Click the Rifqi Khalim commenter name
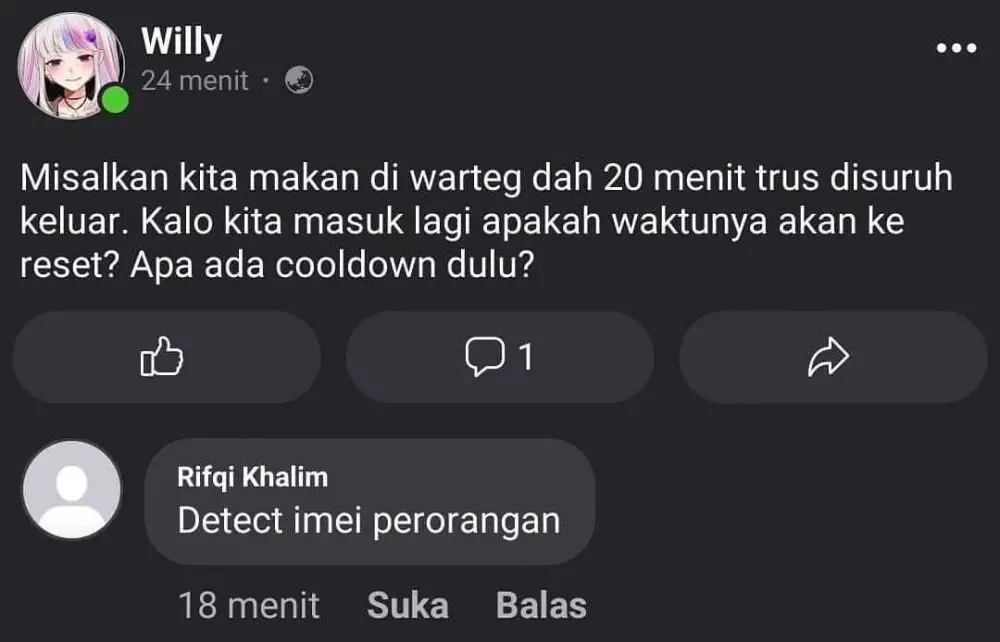 click(253, 477)
